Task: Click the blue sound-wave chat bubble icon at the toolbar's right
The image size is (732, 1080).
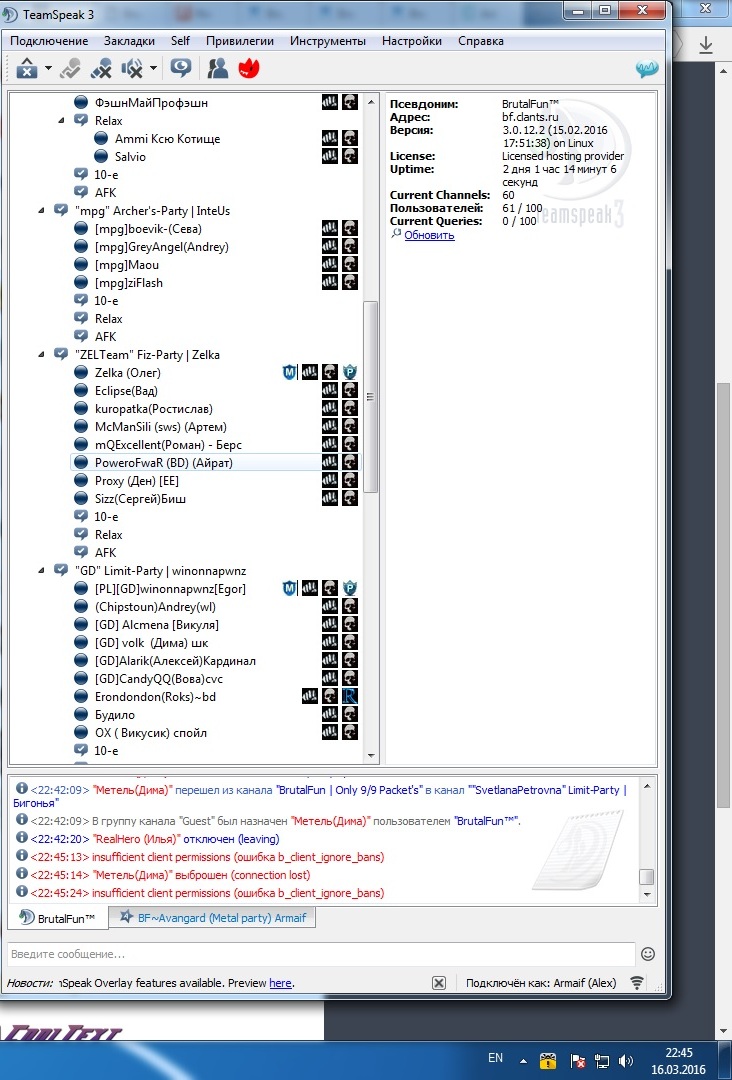Action: pyautogui.click(x=647, y=69)
